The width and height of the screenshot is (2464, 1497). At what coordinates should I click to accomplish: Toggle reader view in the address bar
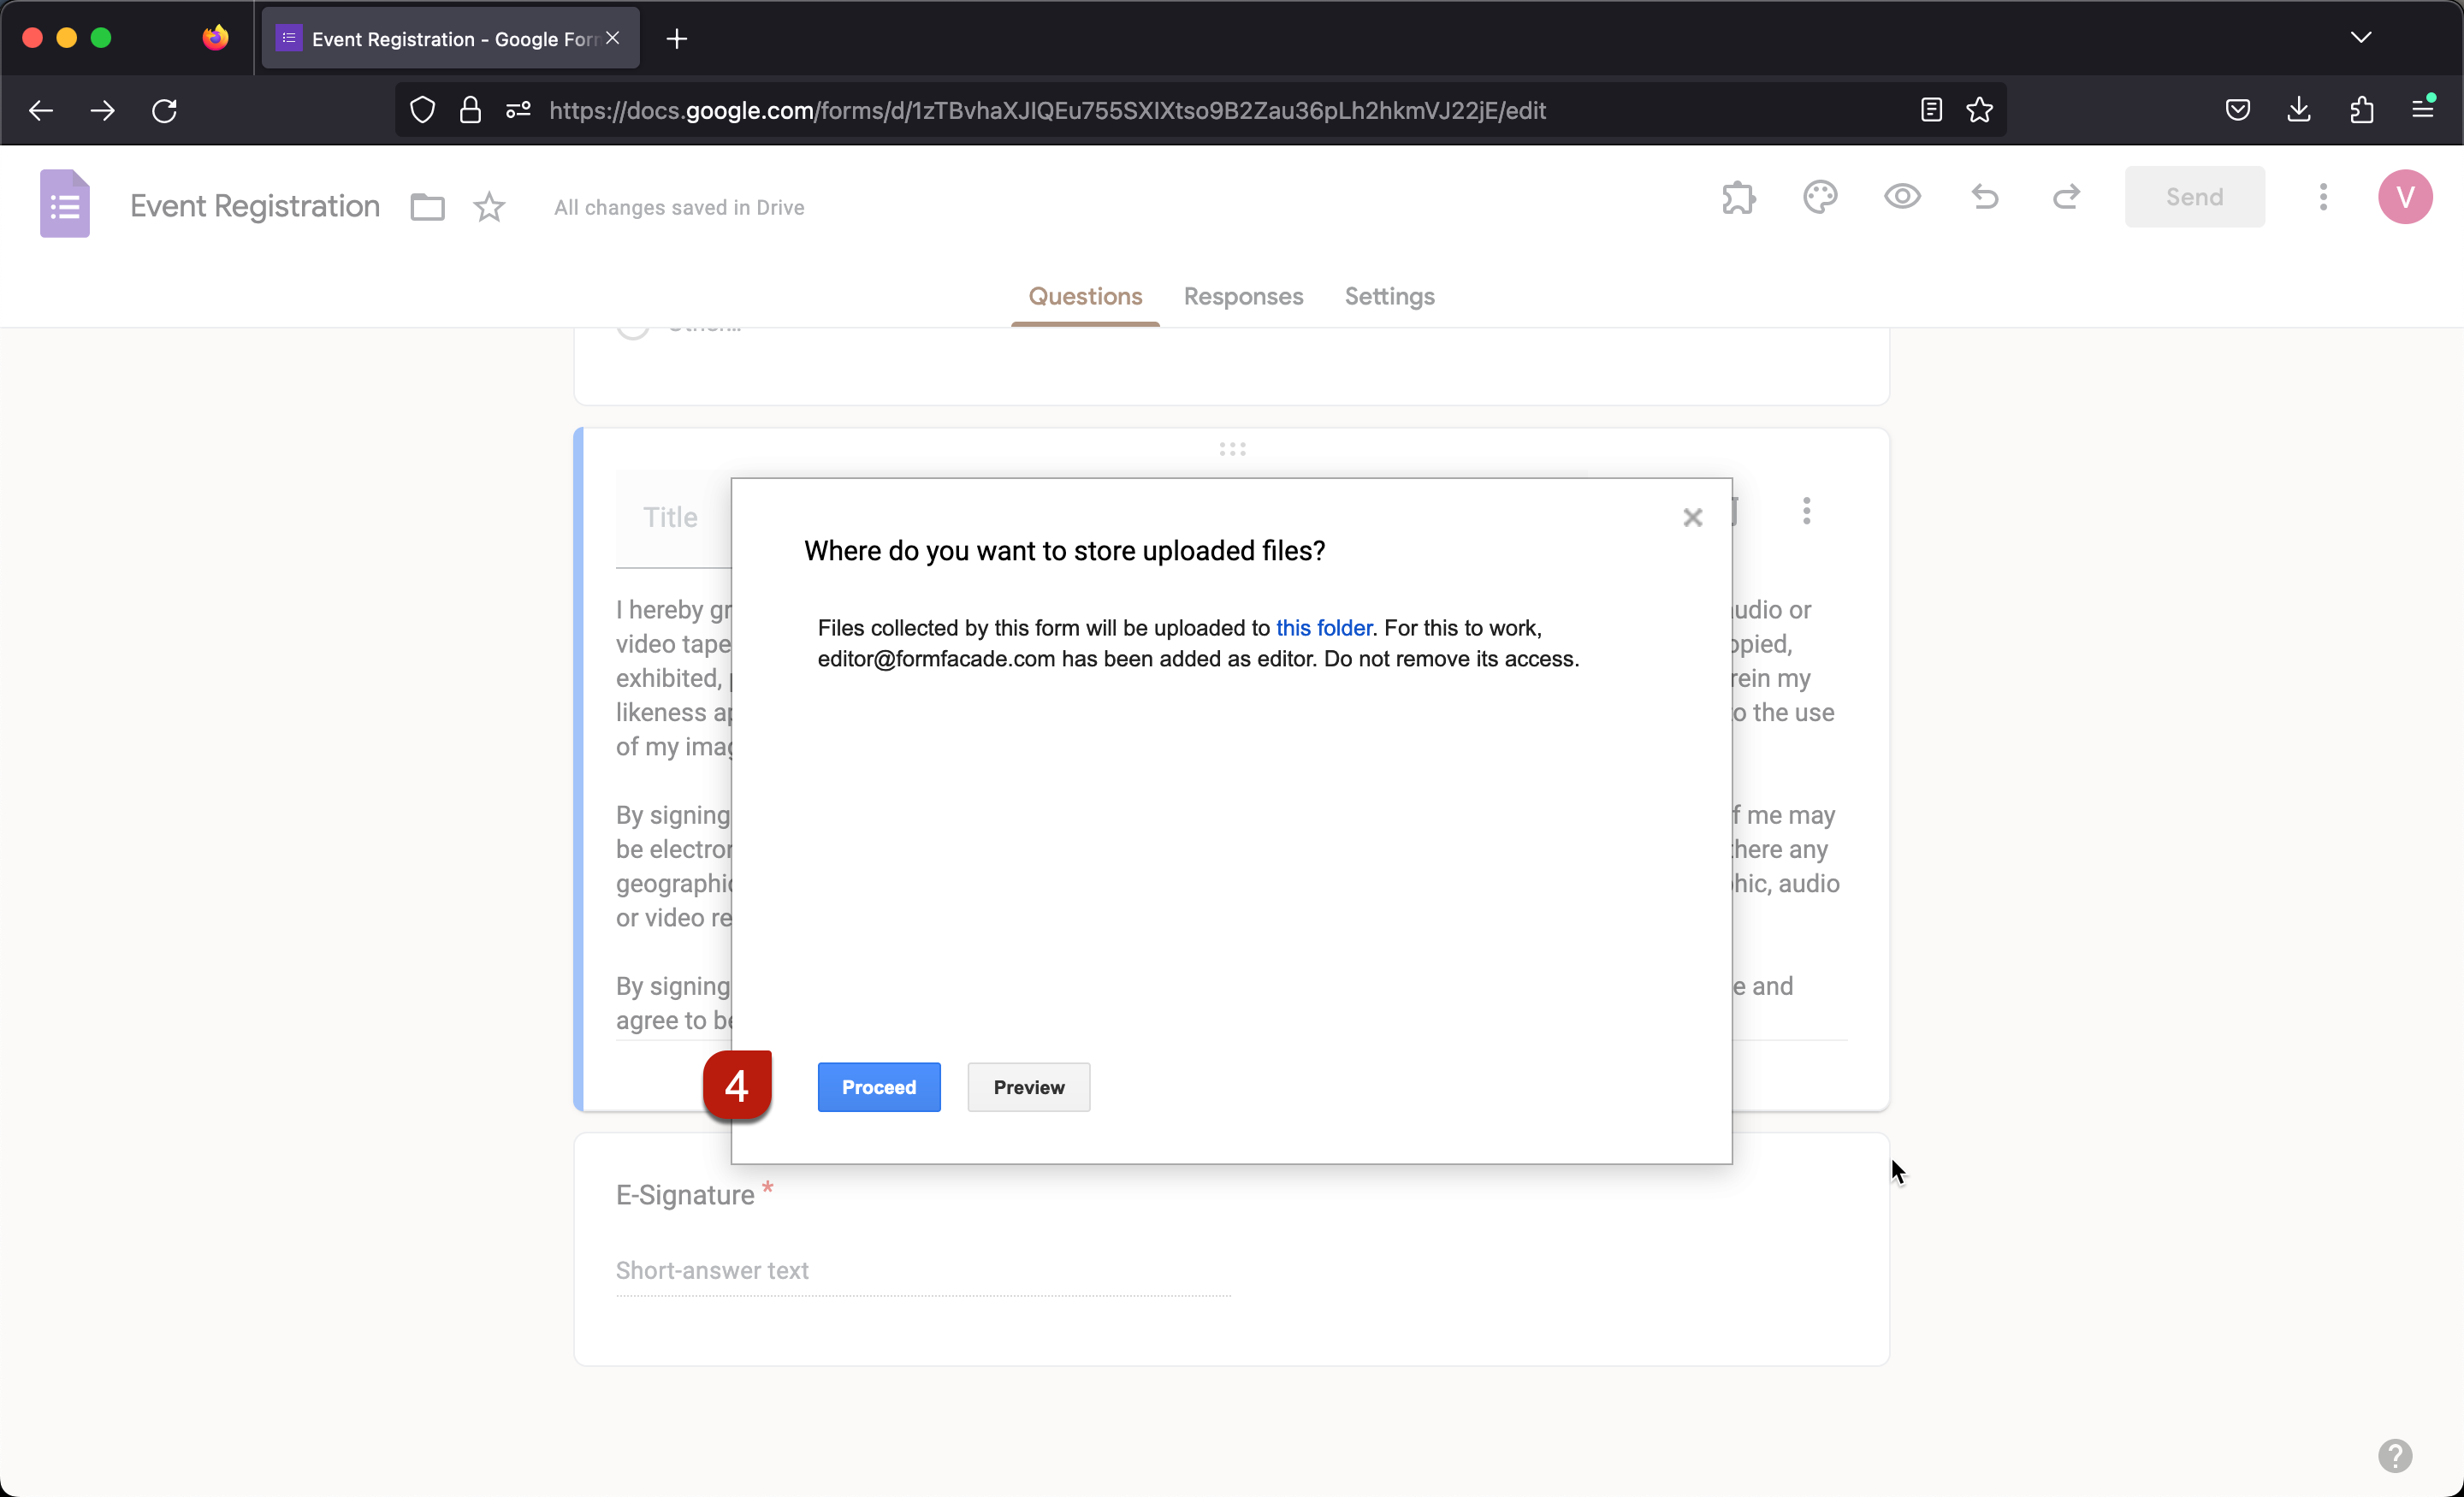point(1930,110)
